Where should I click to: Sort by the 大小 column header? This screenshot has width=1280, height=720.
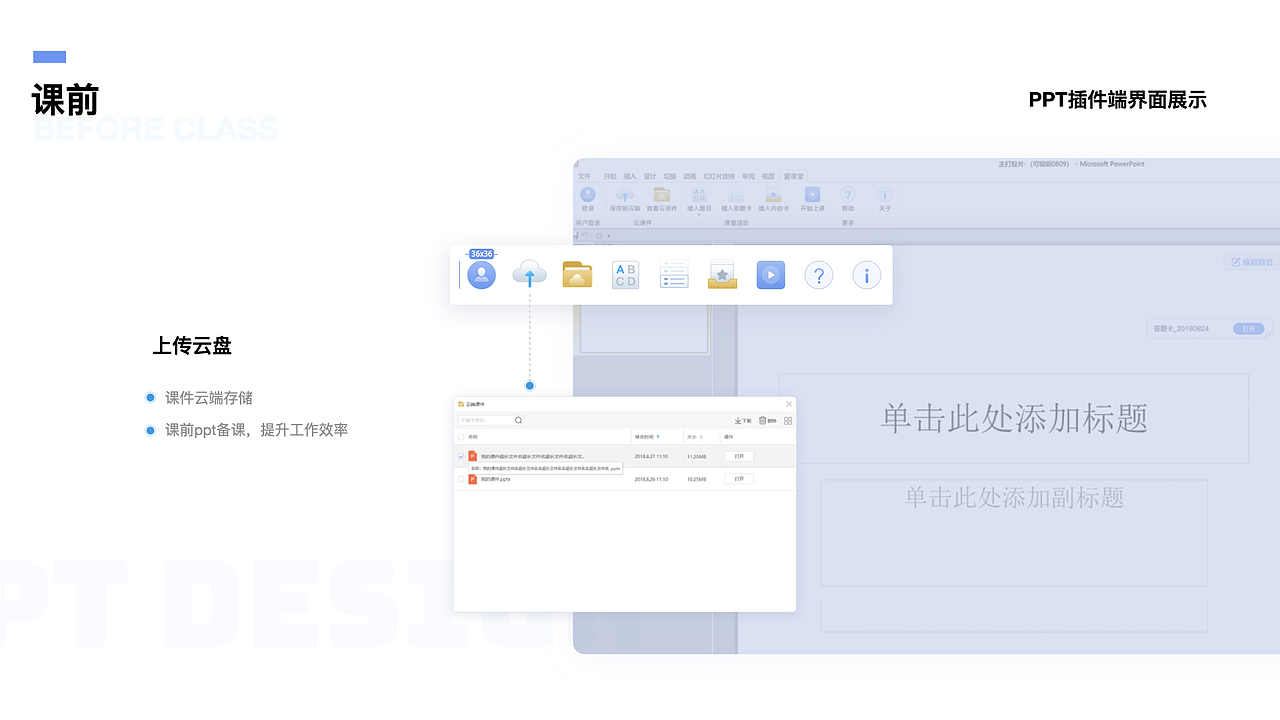(695, 437)
